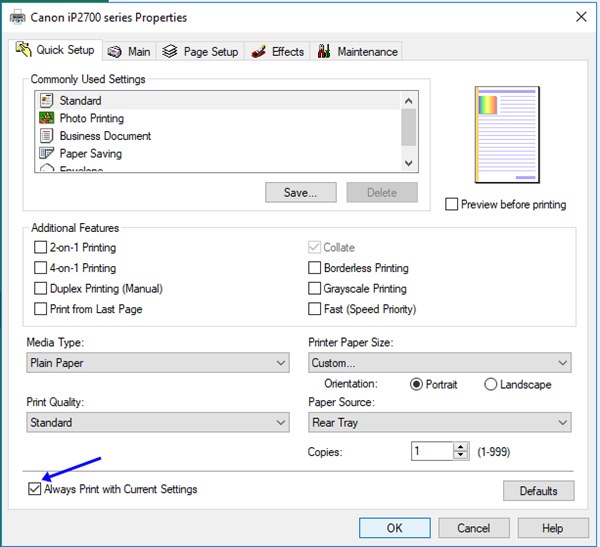Check Preview before printing

click(x=451, y=204)
